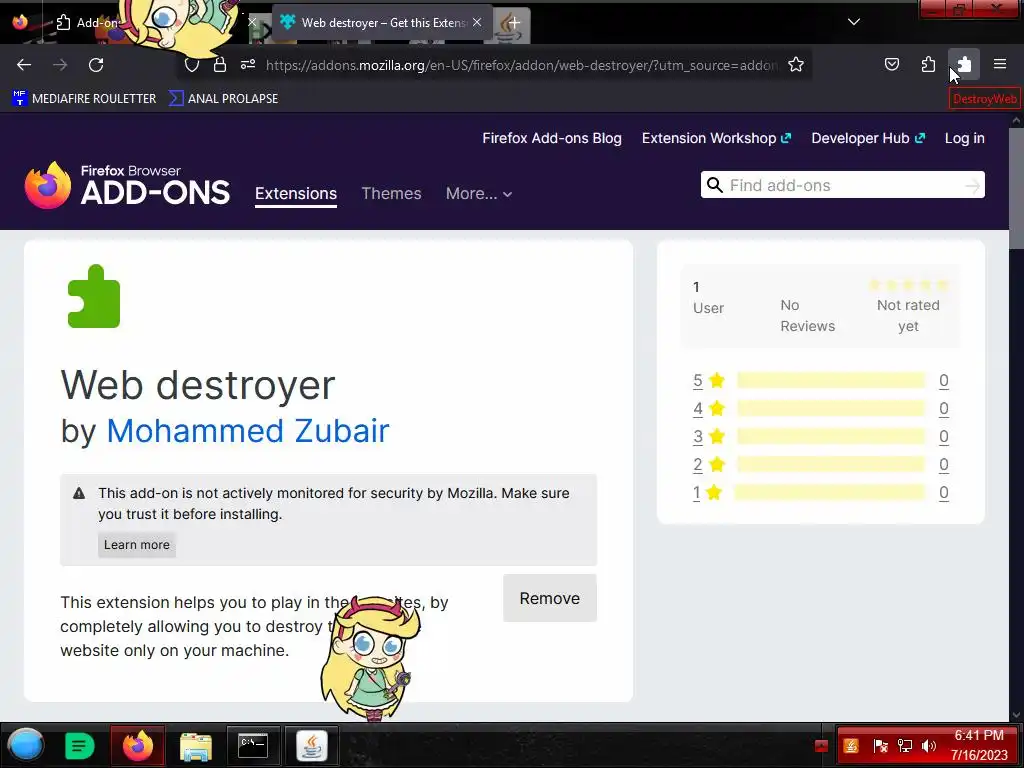The image size is (1024, 768).
Task: Select the Web destroyer tab
Action: coord(382,23)
